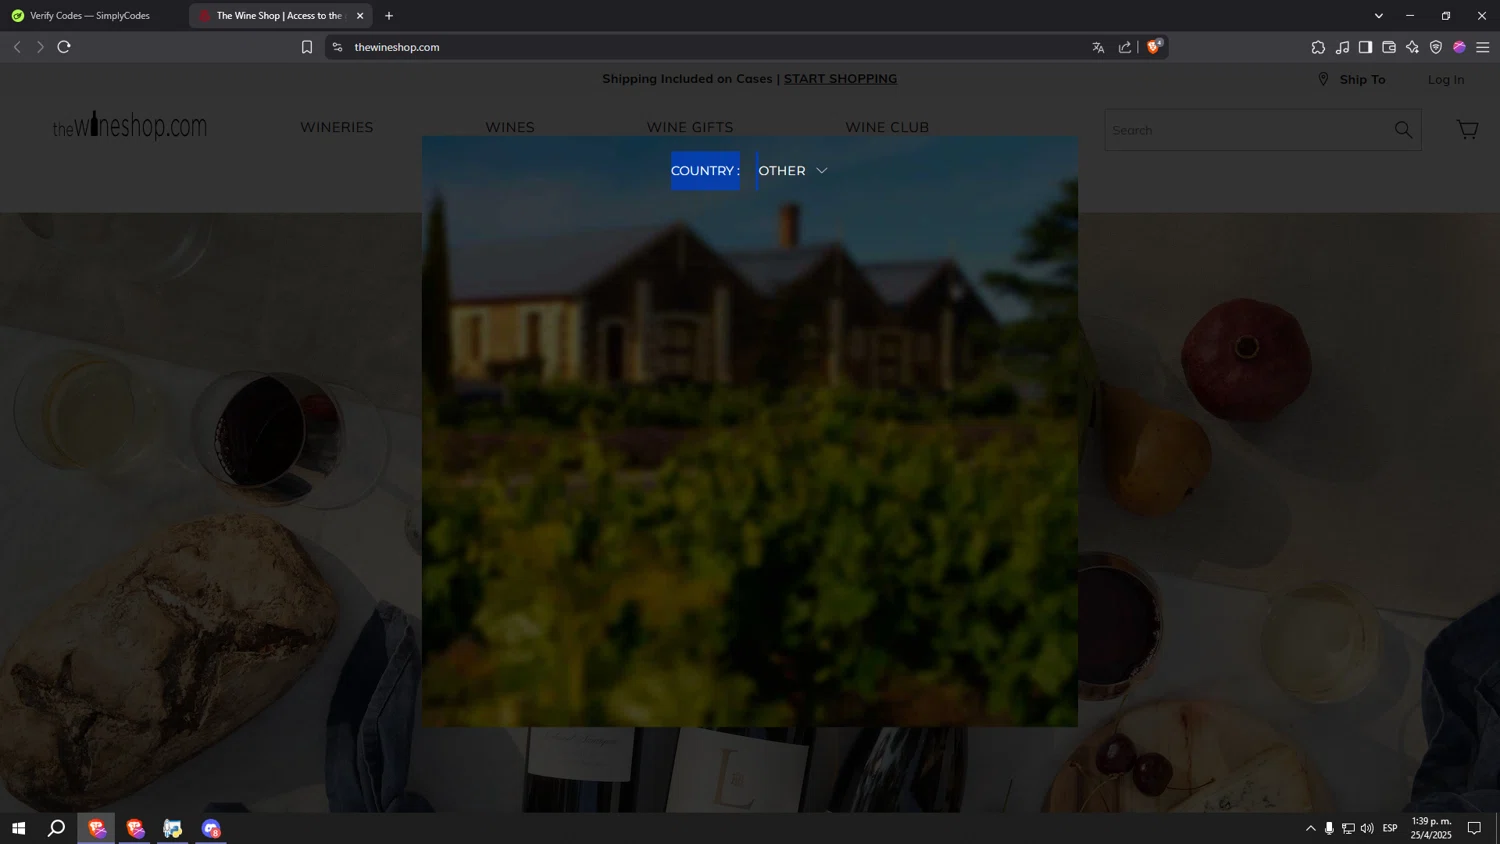Click the START SHOPPING link
This screenshot has width=1500, height=844.
[x=840, y=79]
